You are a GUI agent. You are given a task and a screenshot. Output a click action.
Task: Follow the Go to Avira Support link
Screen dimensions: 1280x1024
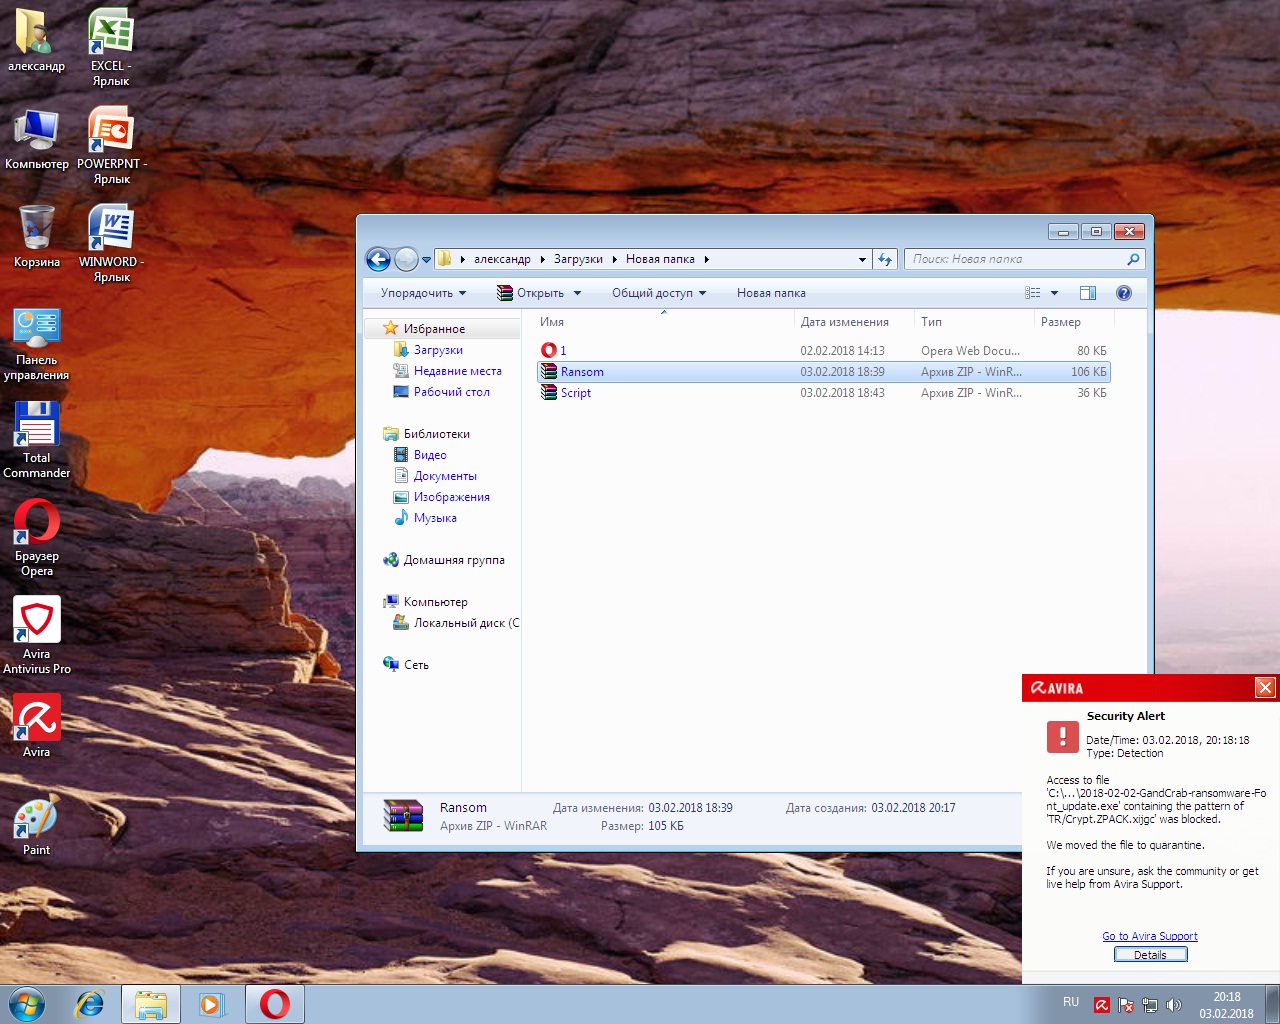(x=1149, y=936)
